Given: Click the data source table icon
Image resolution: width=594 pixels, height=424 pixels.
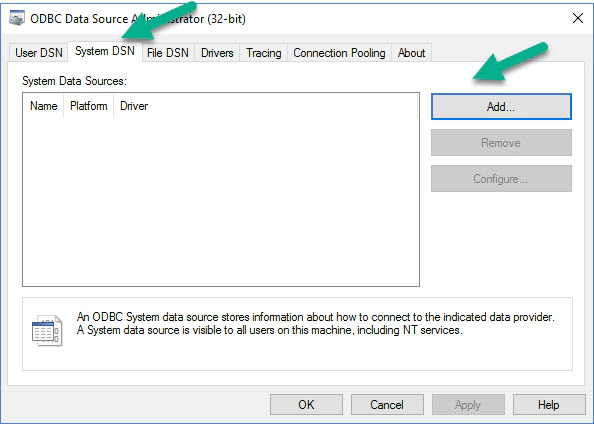Looking at the screenshot, I should [47, 330].
